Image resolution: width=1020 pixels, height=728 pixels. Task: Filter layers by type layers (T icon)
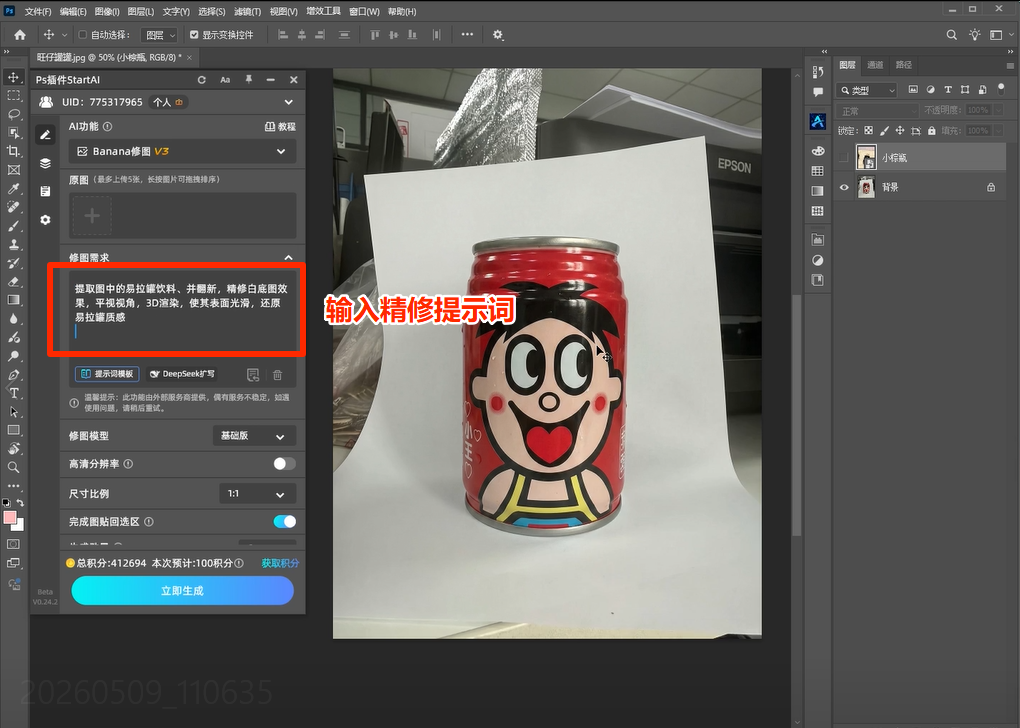948,90
